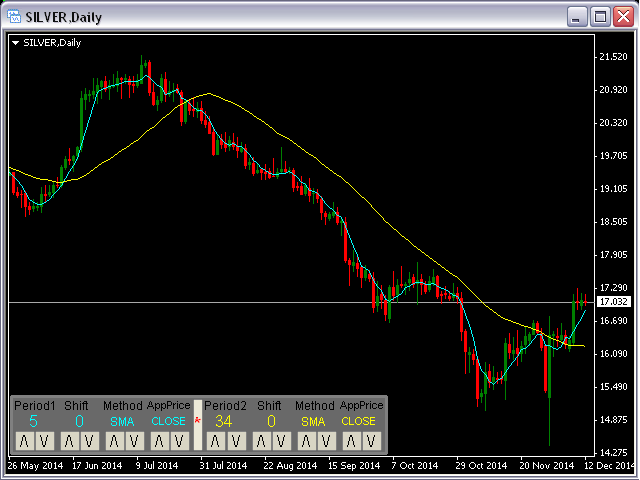Image resolution: width=640 pixels, height=480 pixels.
Task: Click down arrow under first Shift
Action: point(87,441)
